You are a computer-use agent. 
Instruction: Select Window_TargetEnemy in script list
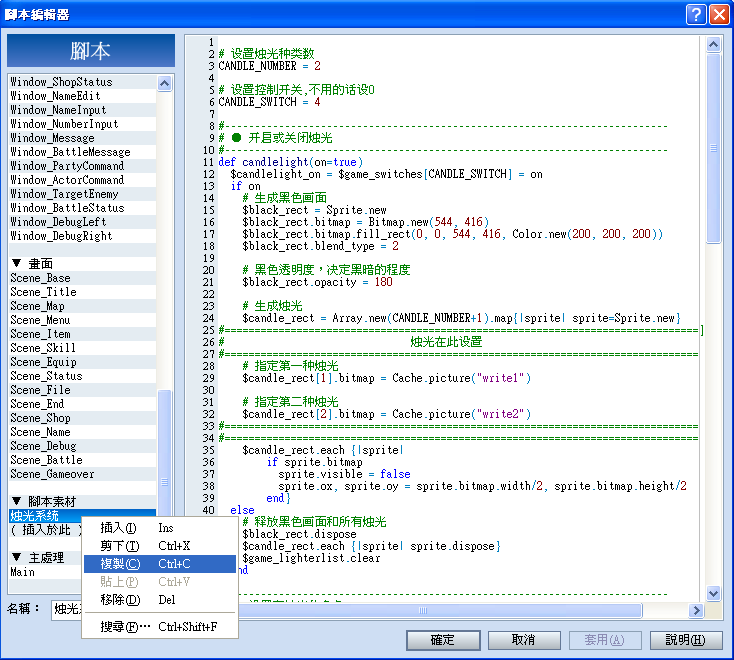[82, 194]
